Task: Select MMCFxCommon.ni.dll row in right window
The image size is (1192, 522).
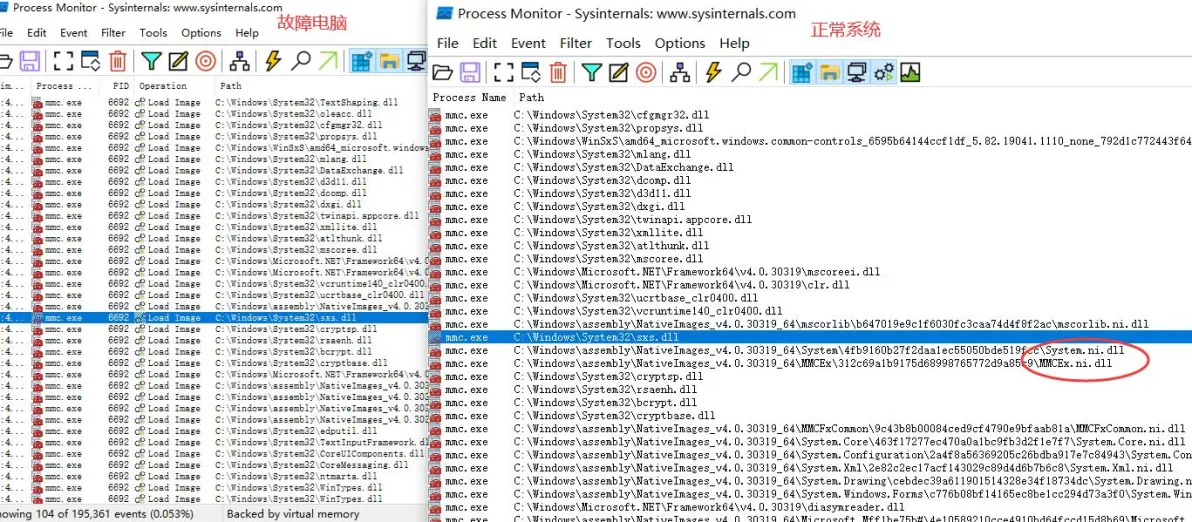Action: pyautogui.click(x=810, y=428)
